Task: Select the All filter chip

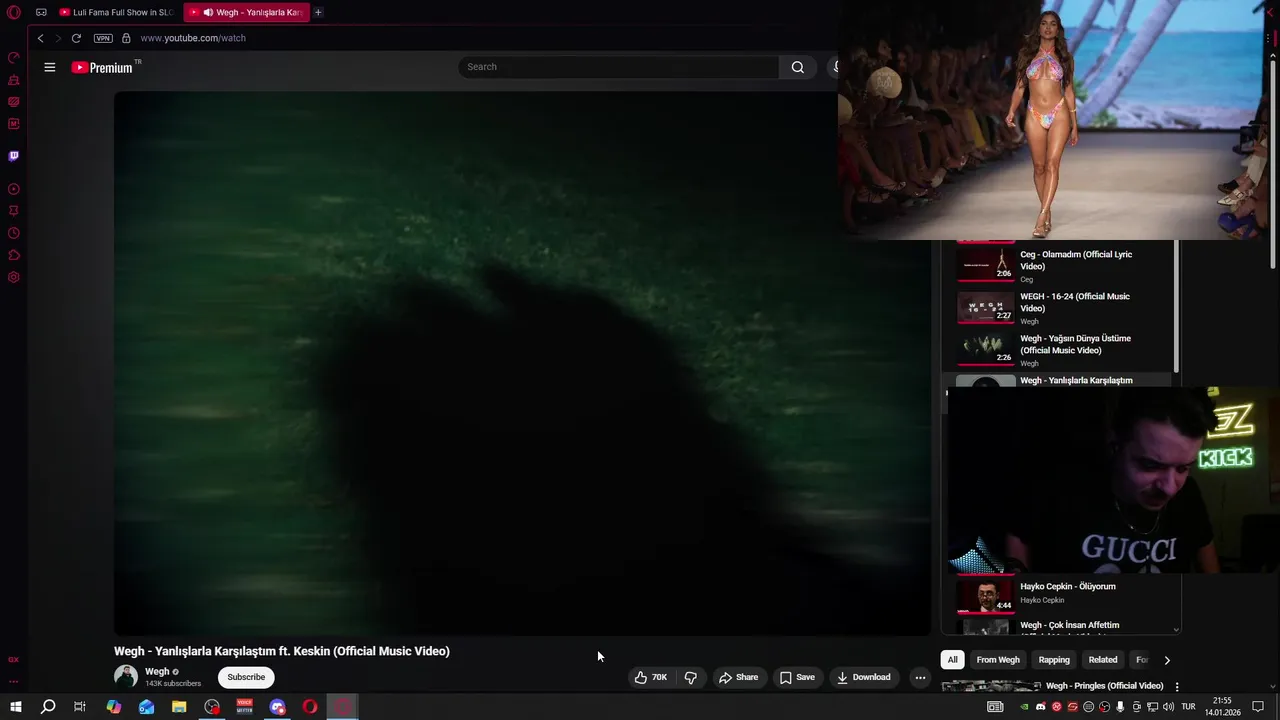Action: coord(953,660)
